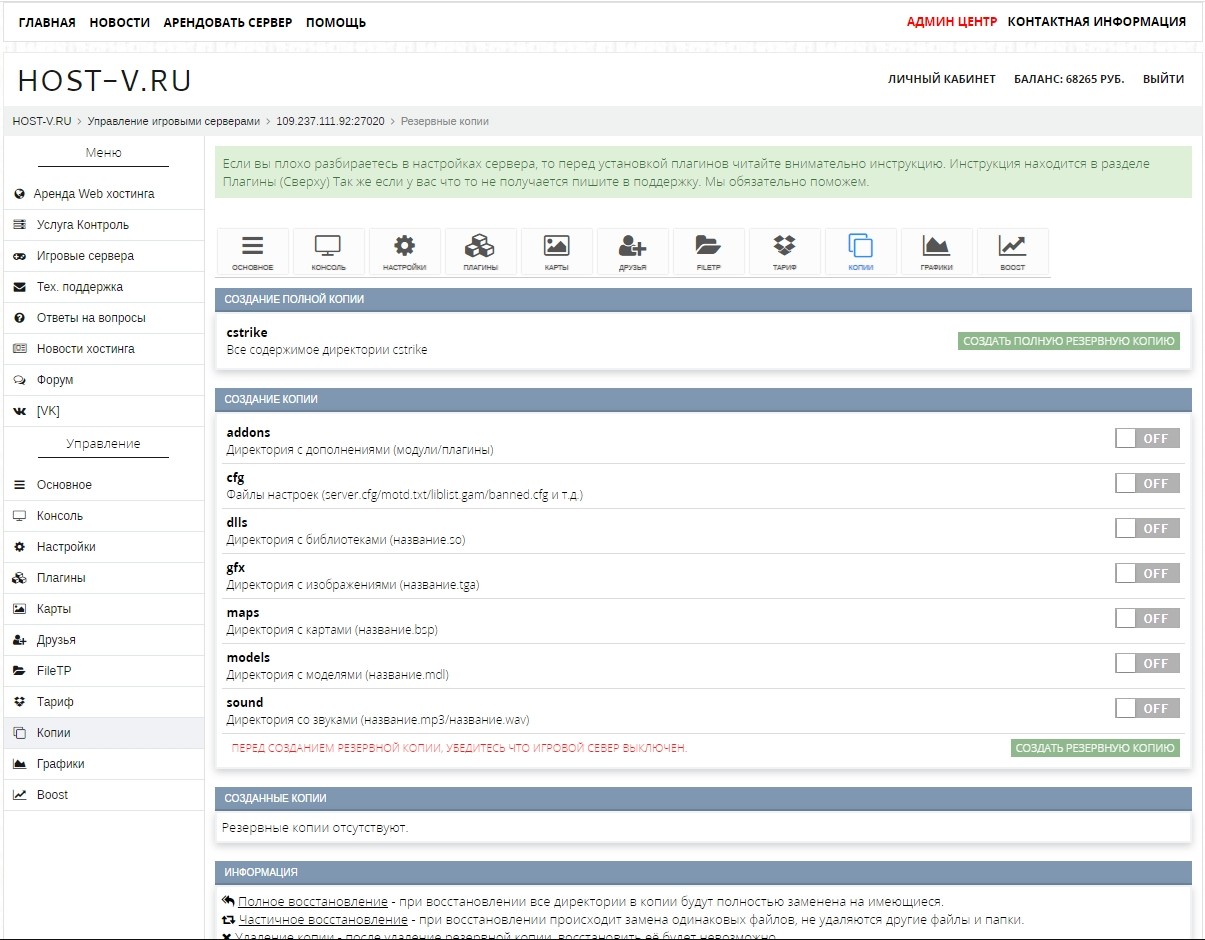
Task: Open the Личный кабинет link
Action: click(941, 79)
